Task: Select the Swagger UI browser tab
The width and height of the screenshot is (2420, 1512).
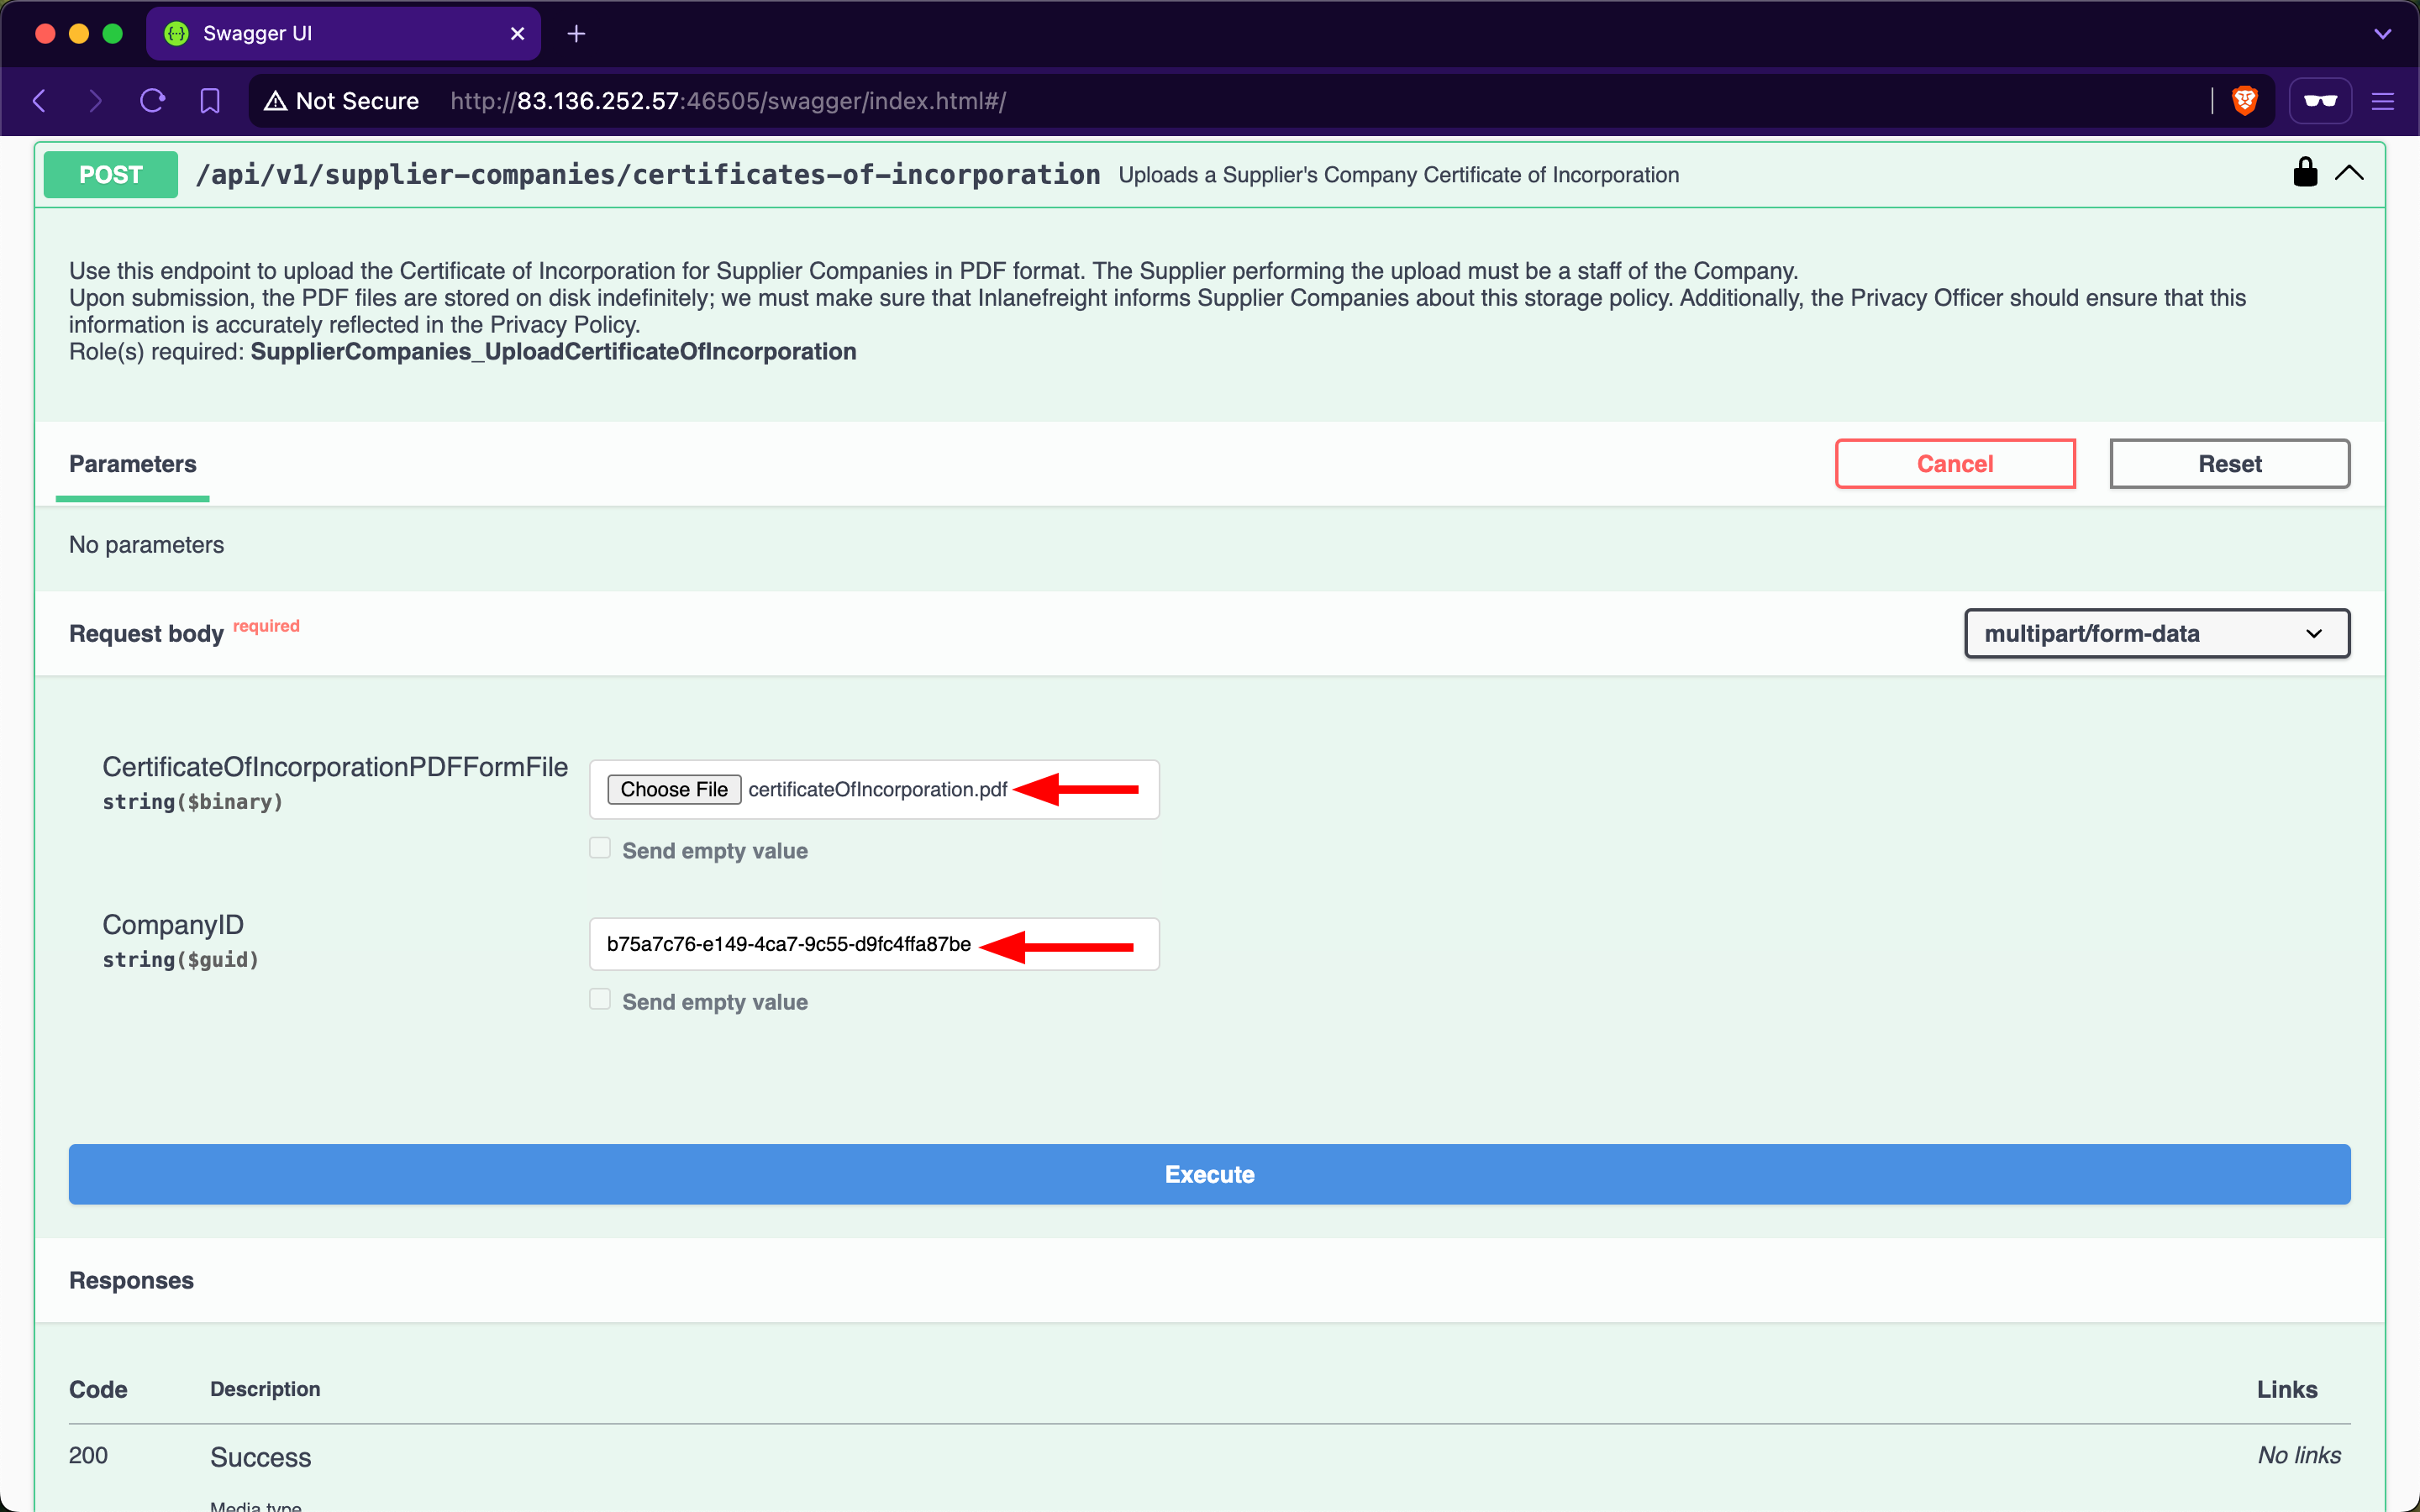Action: [343, 34]
